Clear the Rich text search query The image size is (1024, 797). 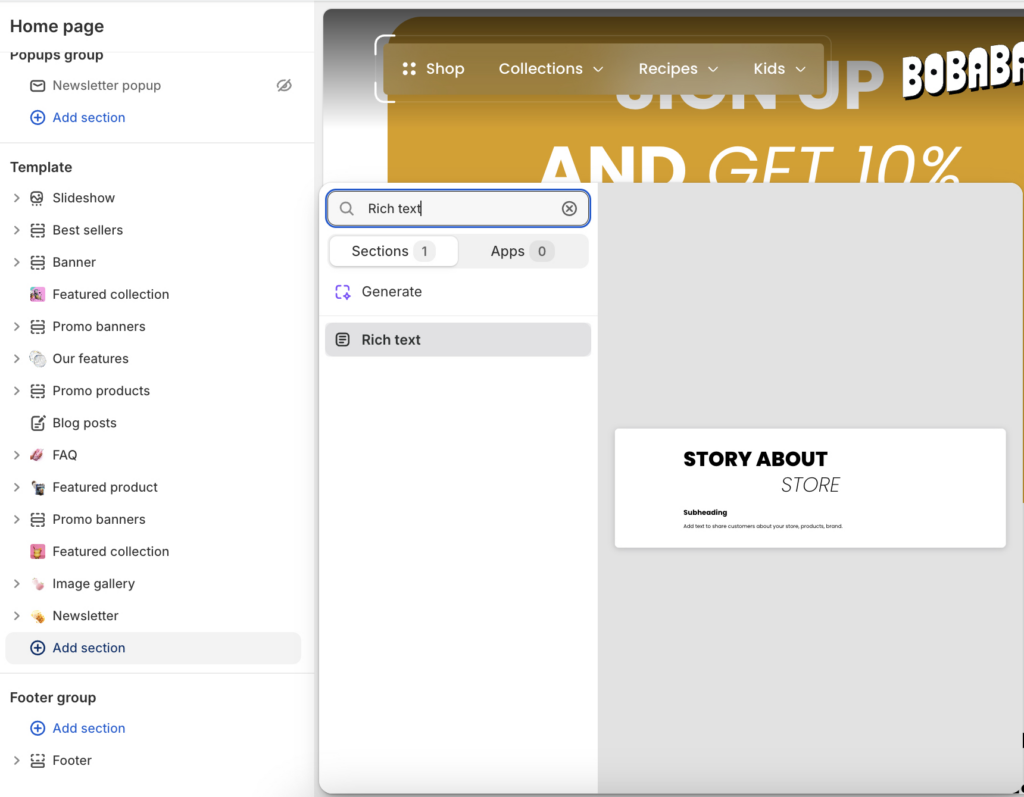pyautogui.click(x=569, y=208)
